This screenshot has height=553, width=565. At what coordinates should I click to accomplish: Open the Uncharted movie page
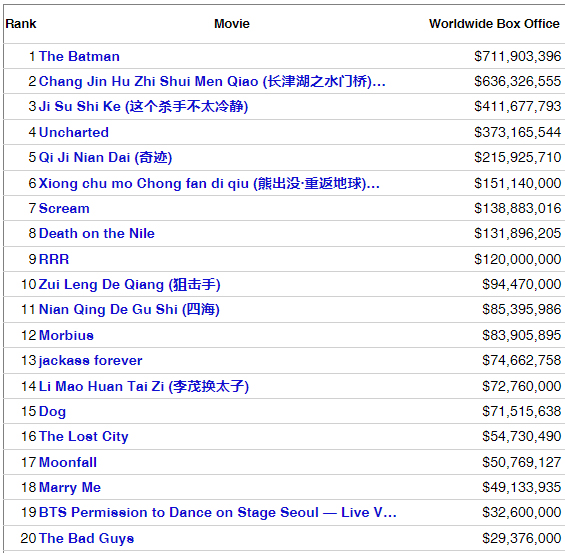tap(74, 132)
